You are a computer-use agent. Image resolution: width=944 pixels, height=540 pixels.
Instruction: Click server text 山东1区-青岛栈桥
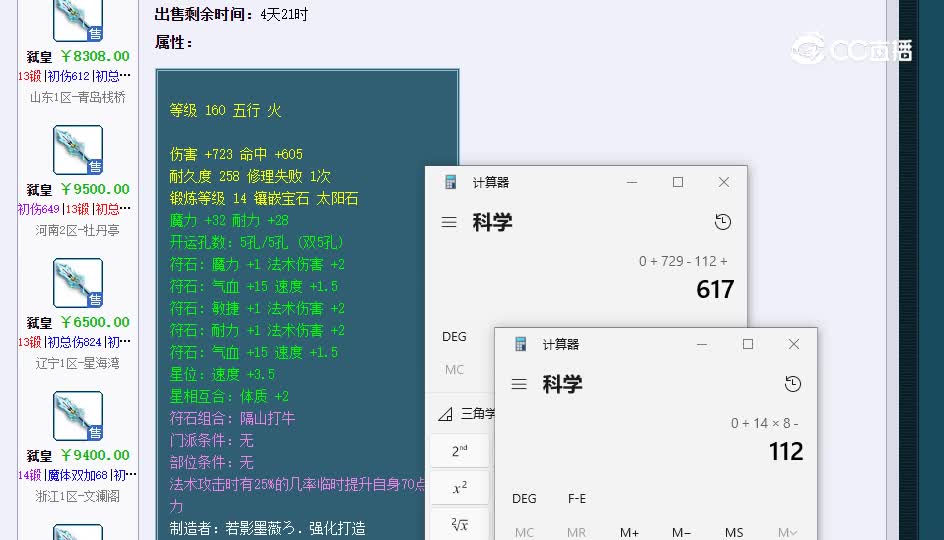(x=78, y=97)
